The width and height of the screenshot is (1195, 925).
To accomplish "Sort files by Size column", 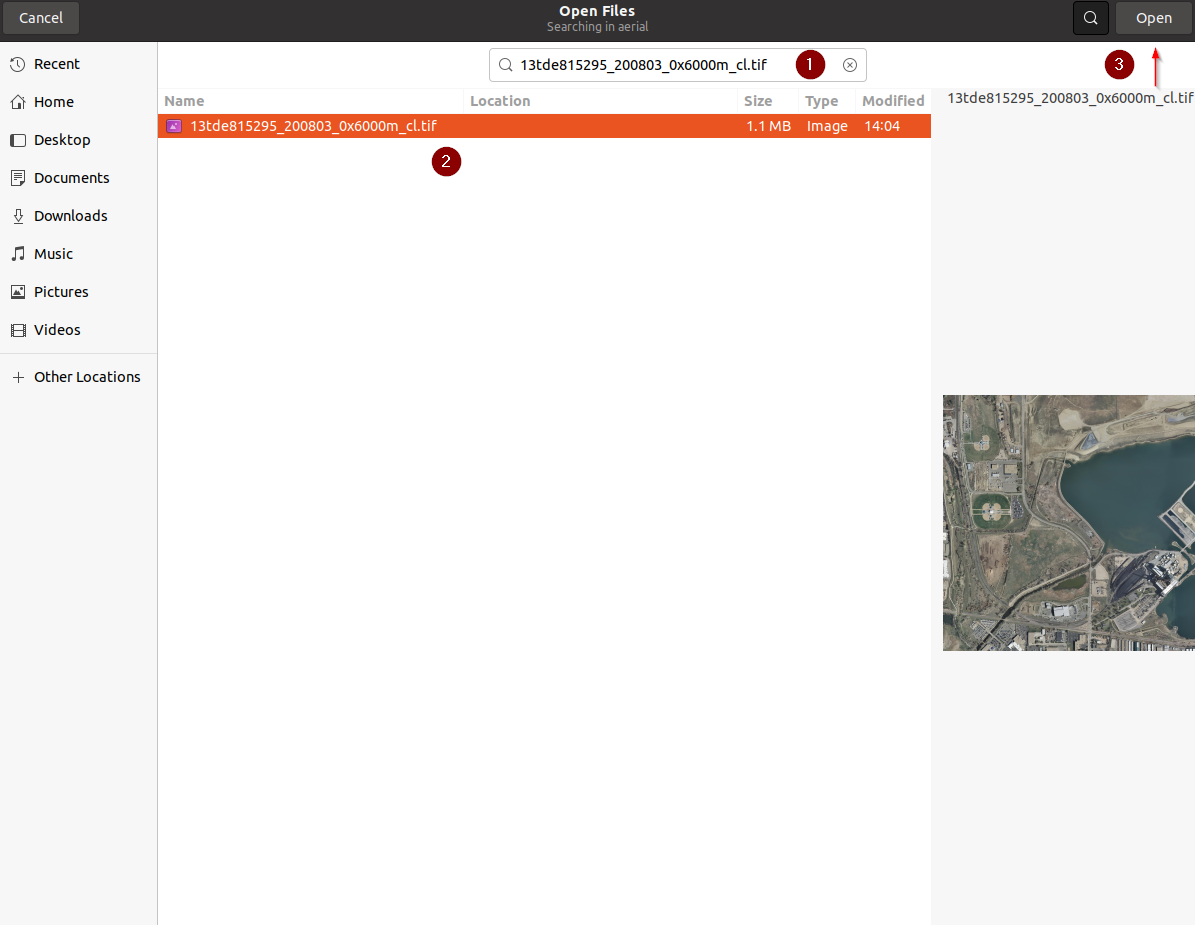I will coord(767,101).
